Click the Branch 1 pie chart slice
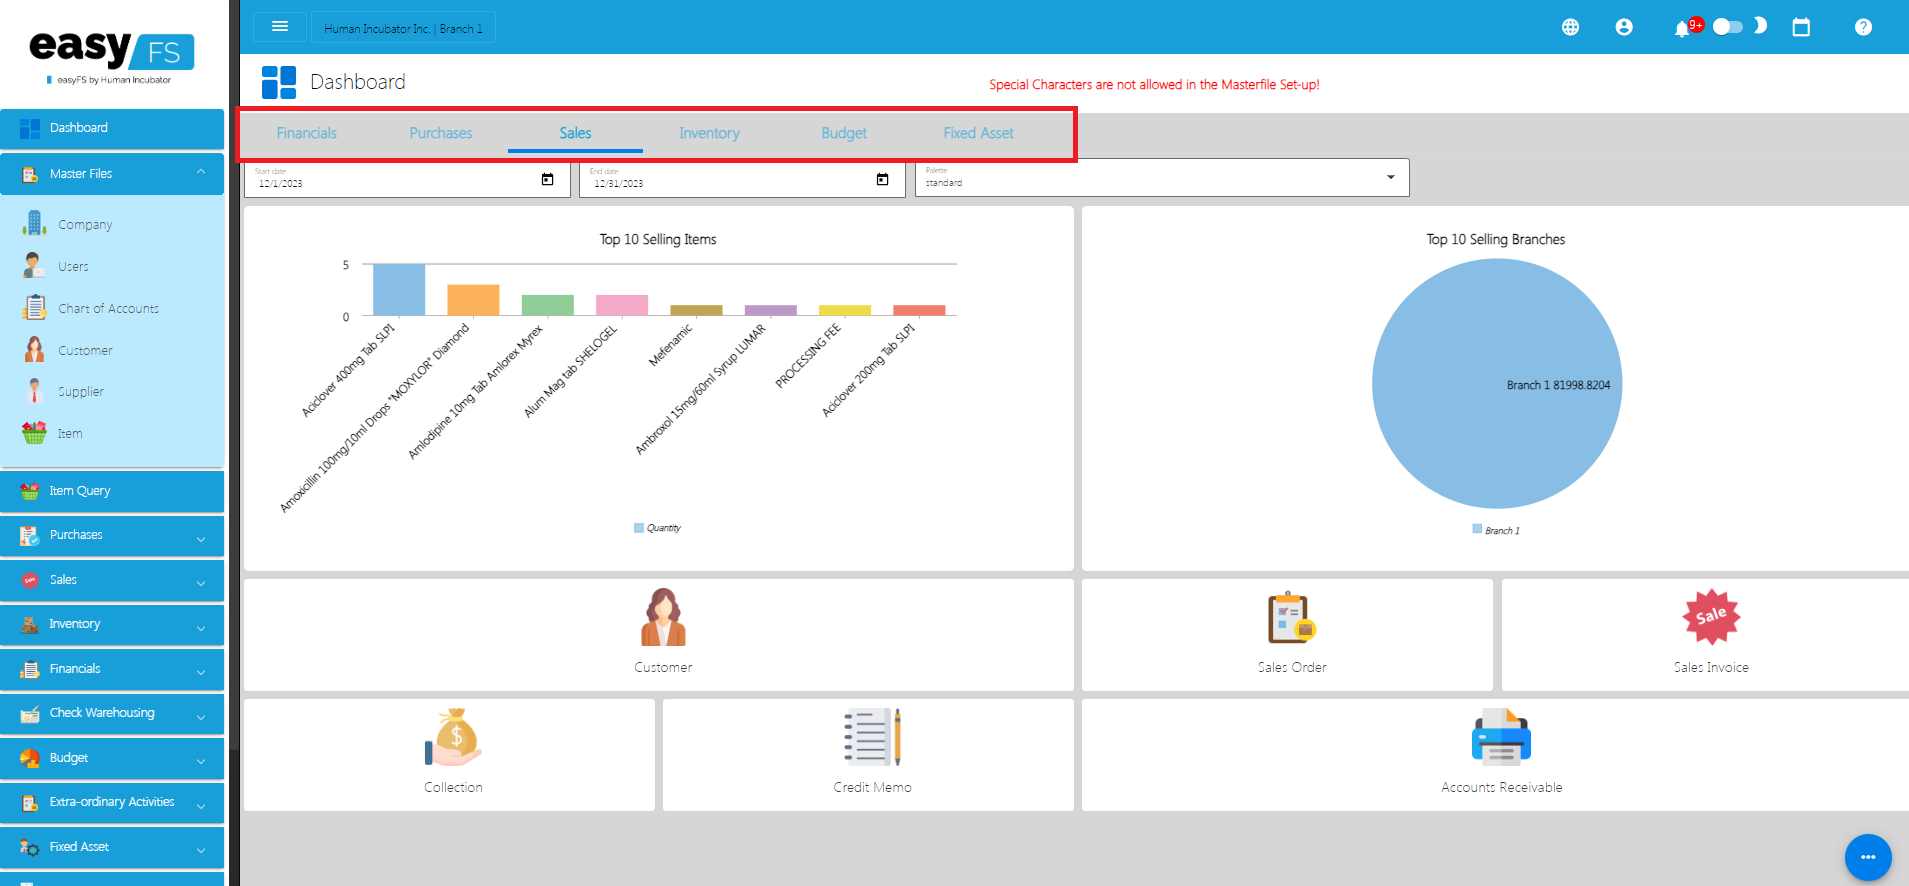This screenshot has height=886, width=1909. [x=1497, y=383]
